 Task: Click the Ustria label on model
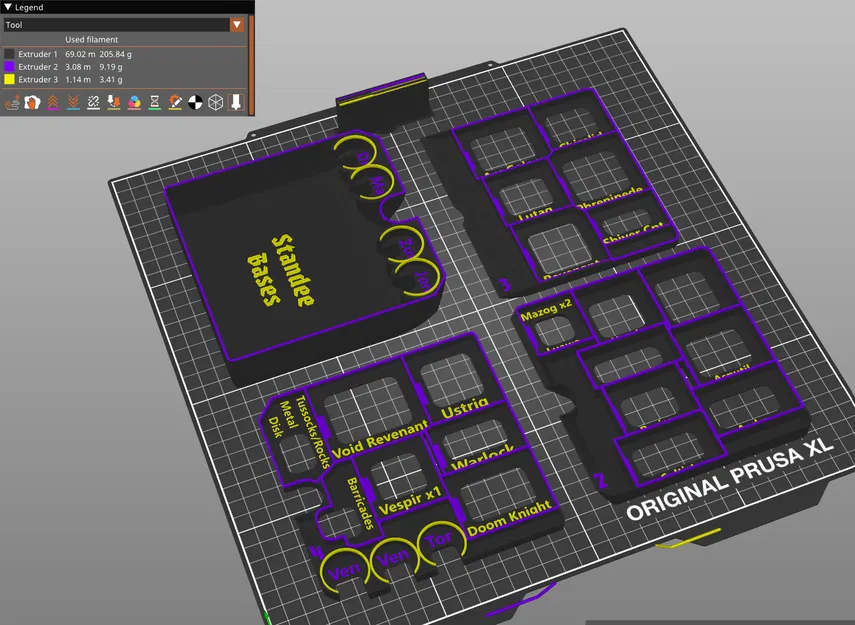click(x=465, y=407)
